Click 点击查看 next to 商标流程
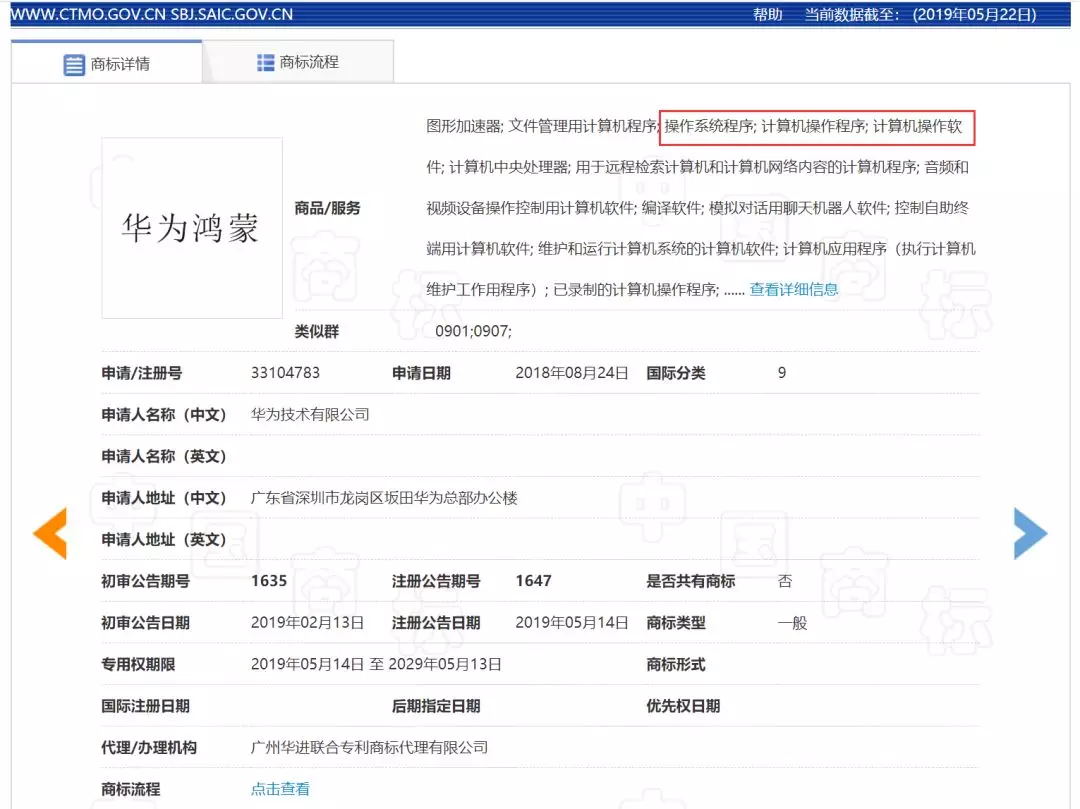This screenshot has height=809, width=1080. tap(278, 788)
